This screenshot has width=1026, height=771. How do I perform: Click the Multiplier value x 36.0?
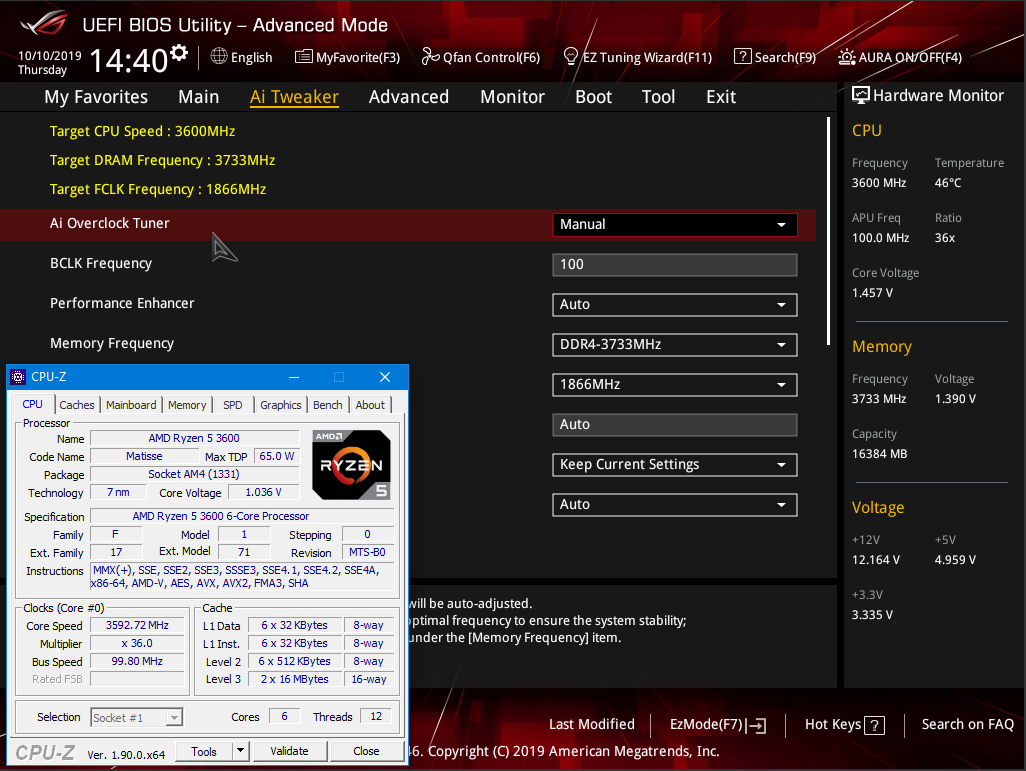[137, 643]
